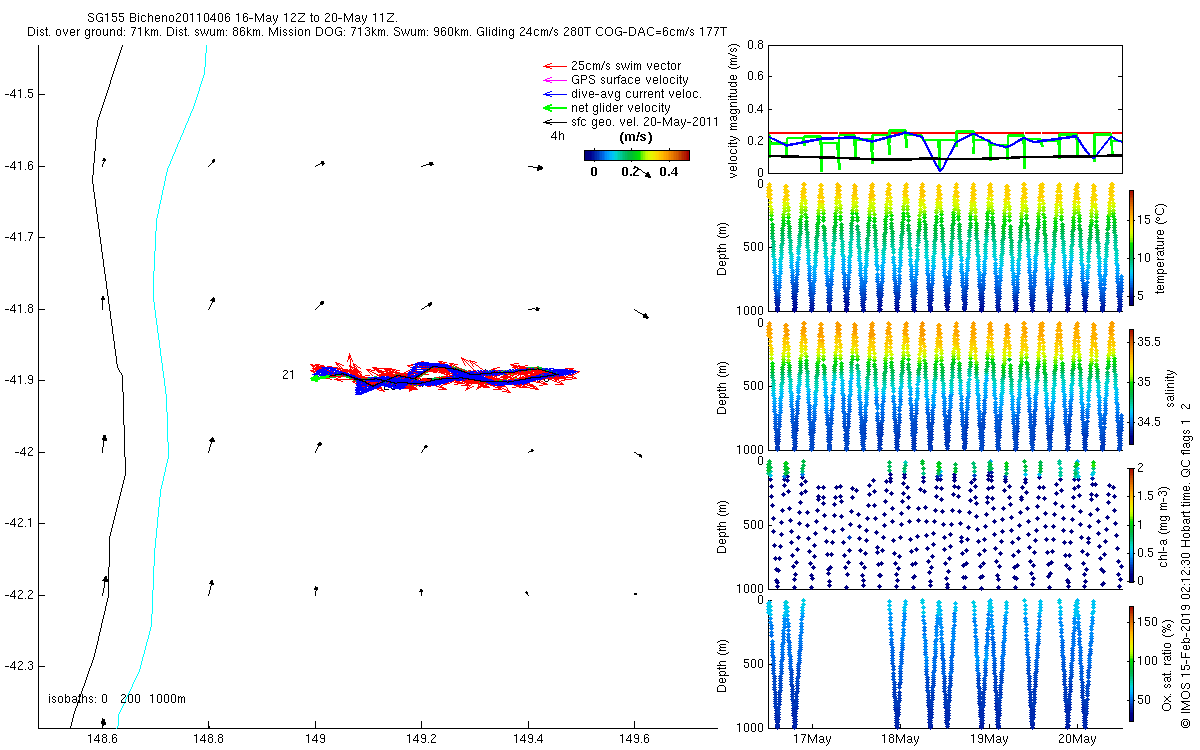The width and height of the screenshot is (1200, 750).
Task: Click the salinity colorbar
Action: coord(1131,385)
